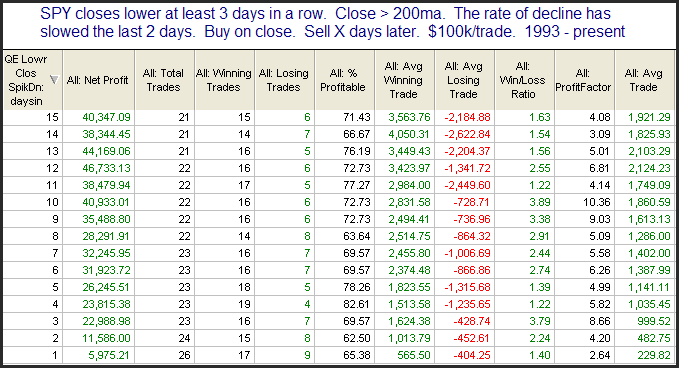The image size is (679, 368).
Task: Select the daysin value 10 row label
Action: tap(52, 202)
